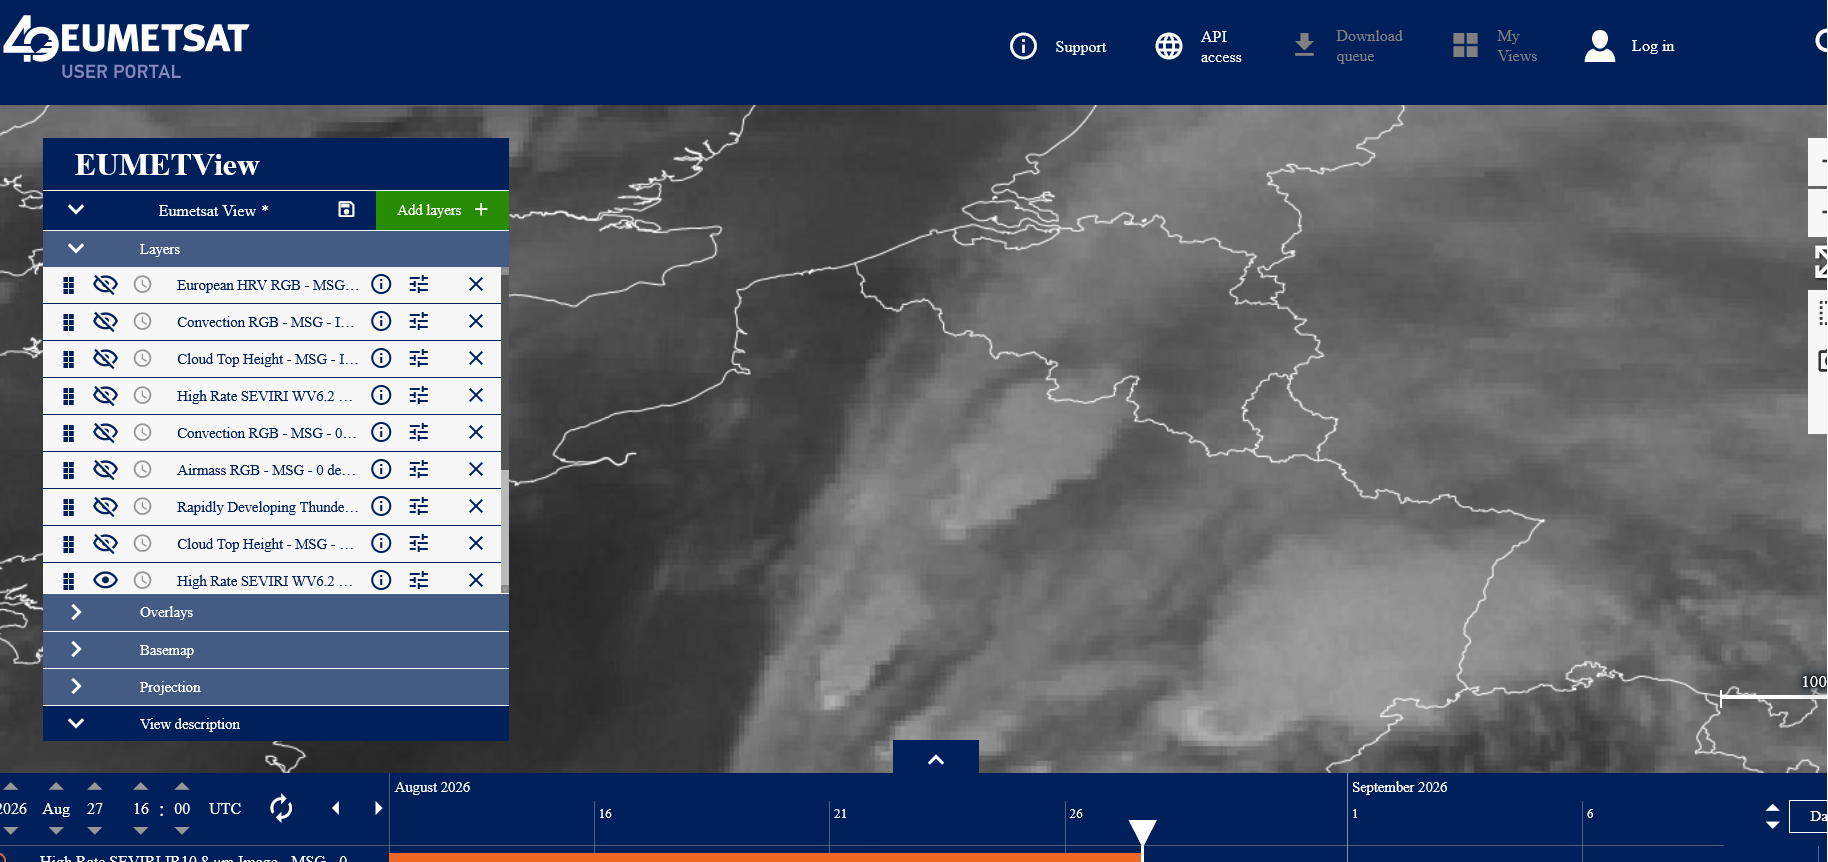Enable the Rapidly Developing Thunderstorms layer visibility
This screenshot has height=862, width=1828.
pos(105,506)
